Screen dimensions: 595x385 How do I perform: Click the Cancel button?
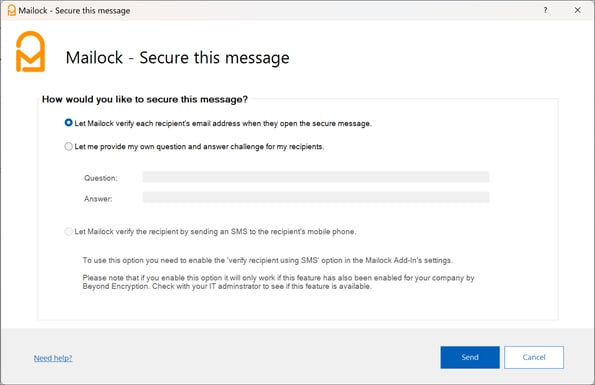coord(534,357)
